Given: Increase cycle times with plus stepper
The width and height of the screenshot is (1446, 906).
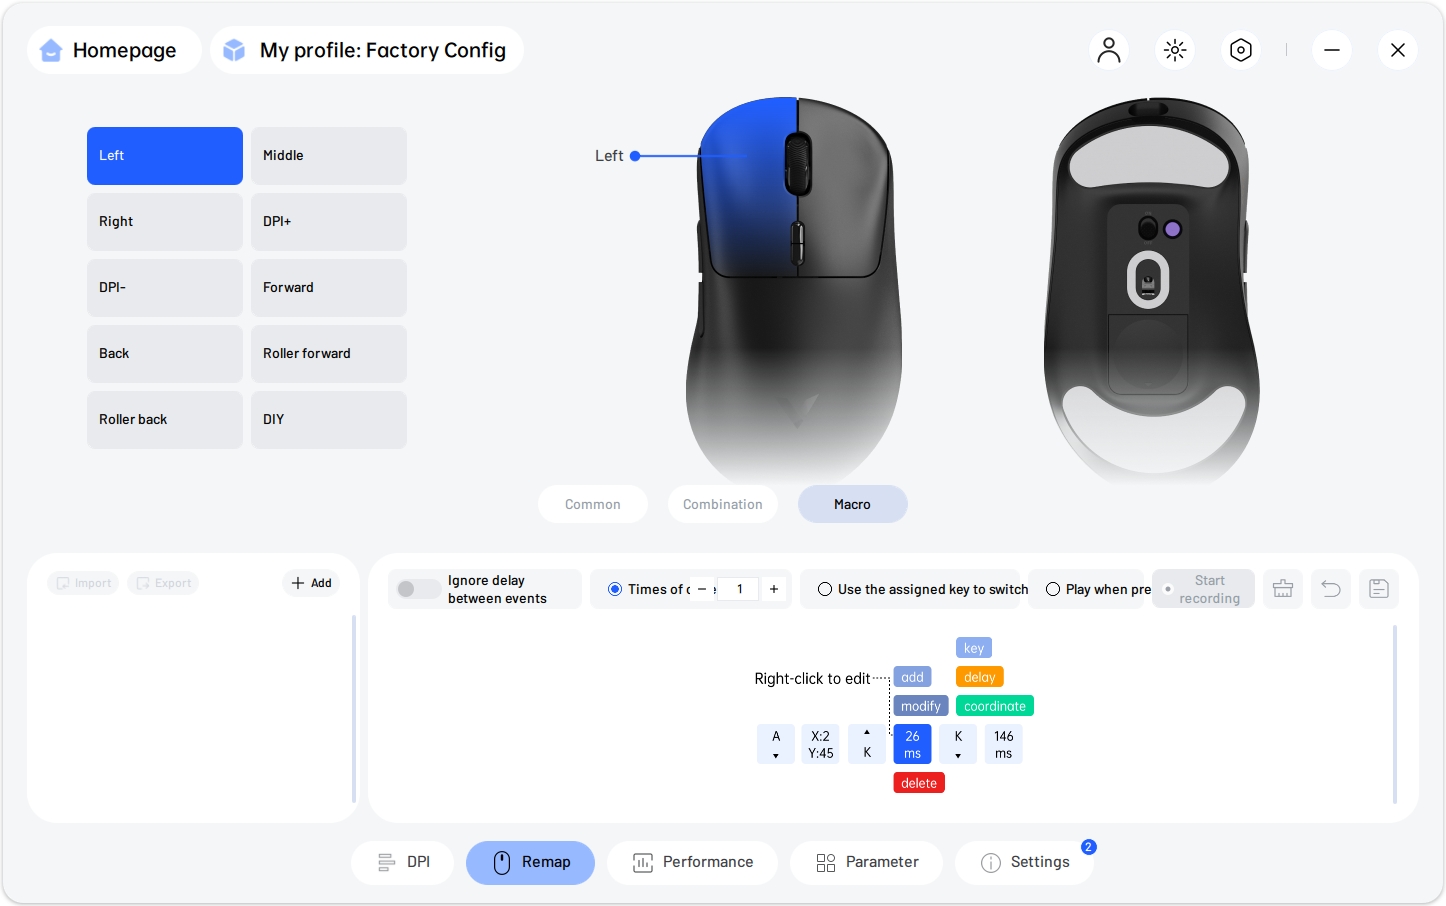Looking at the screenshot, I should click(x=774, y=589).
